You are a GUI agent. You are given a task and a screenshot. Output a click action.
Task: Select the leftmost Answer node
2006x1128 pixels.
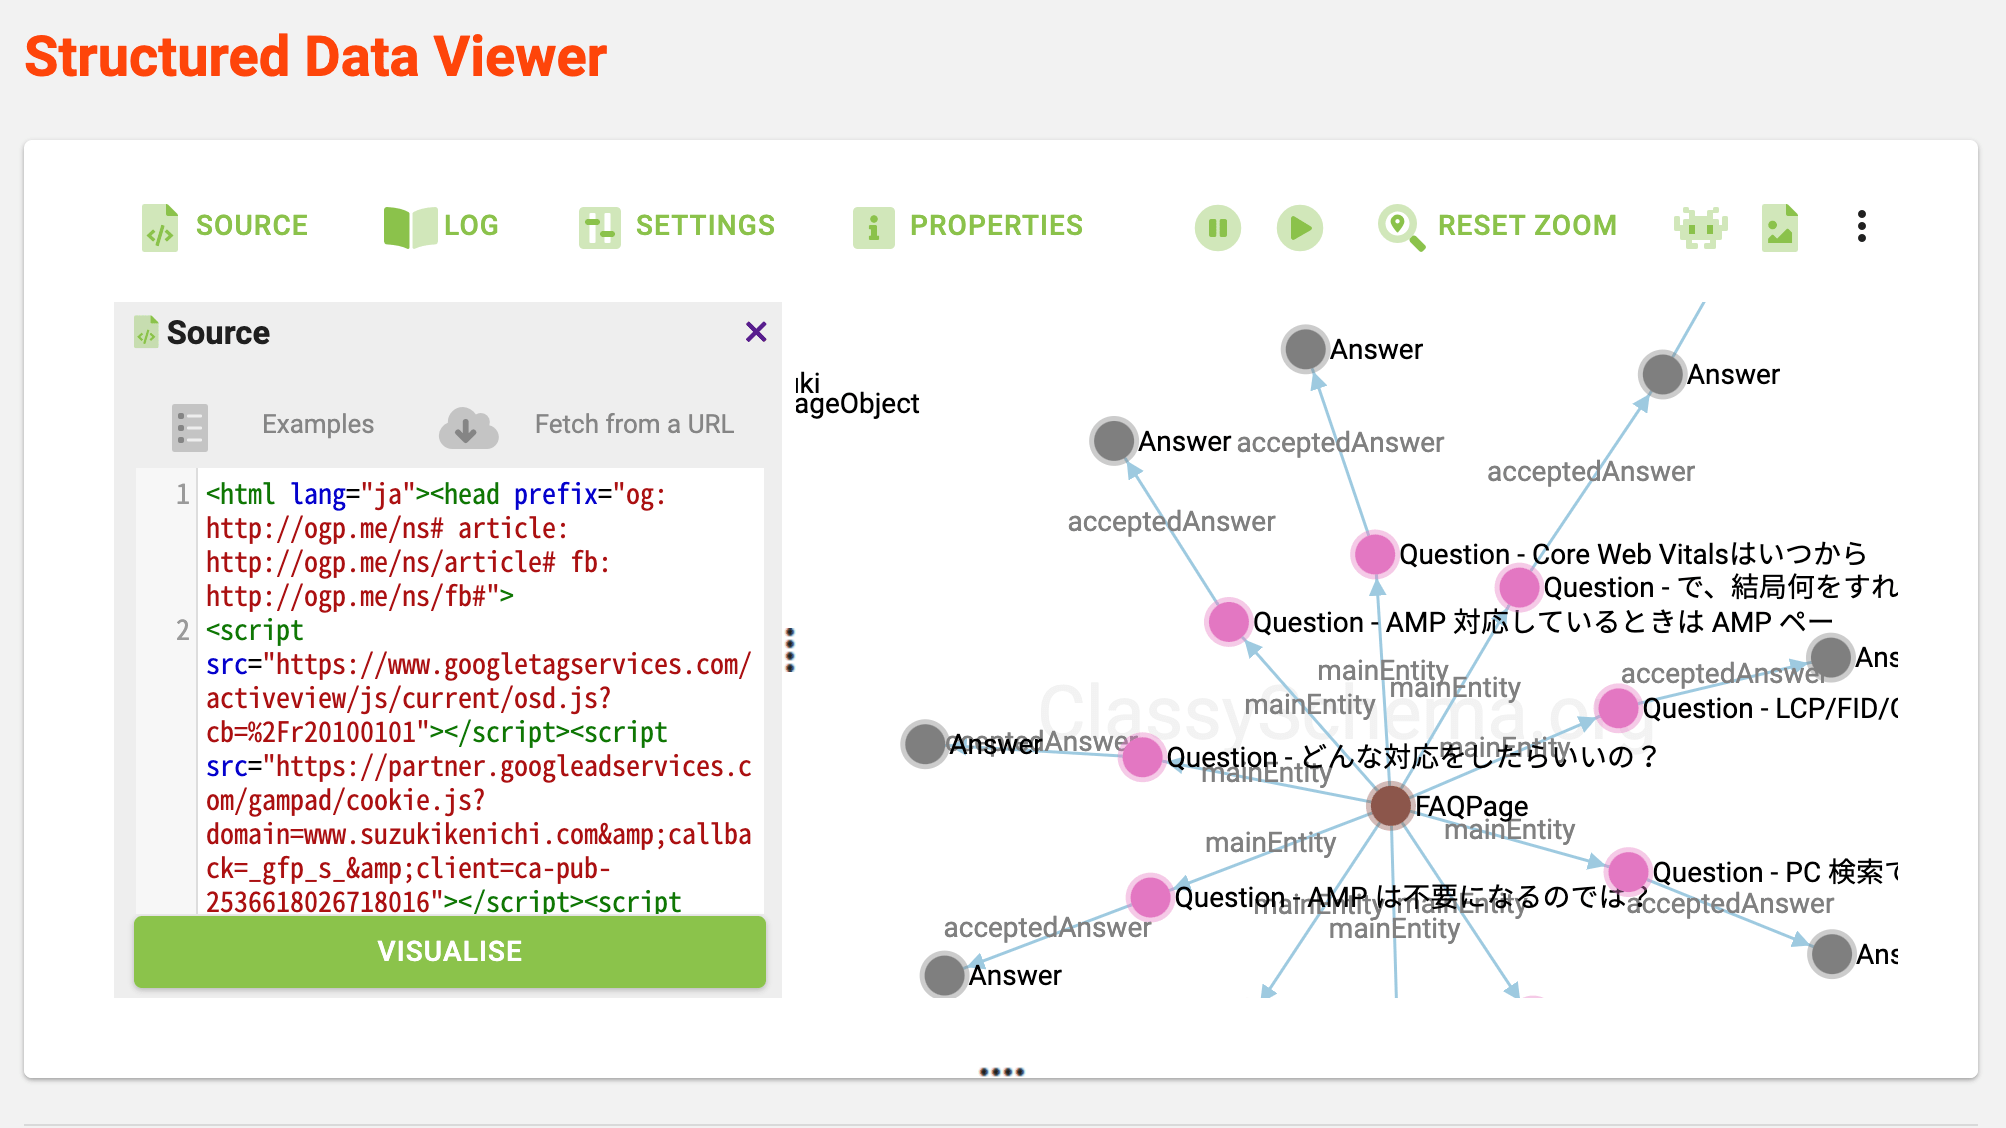925,744
